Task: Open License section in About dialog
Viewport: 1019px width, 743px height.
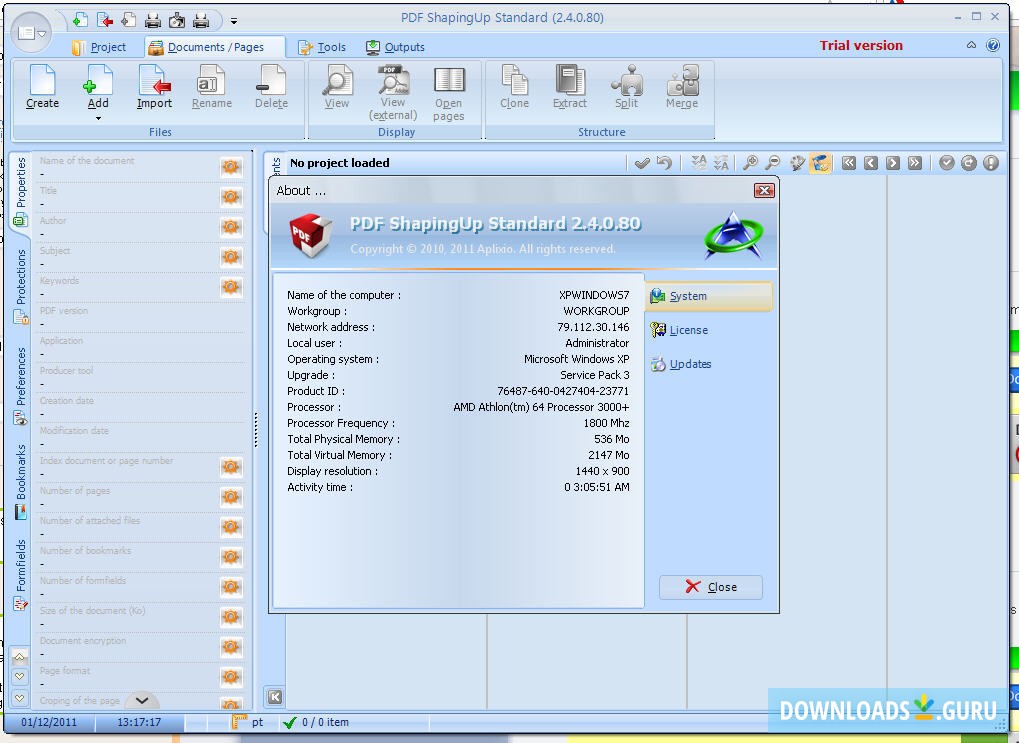Action: pos(679,330)
